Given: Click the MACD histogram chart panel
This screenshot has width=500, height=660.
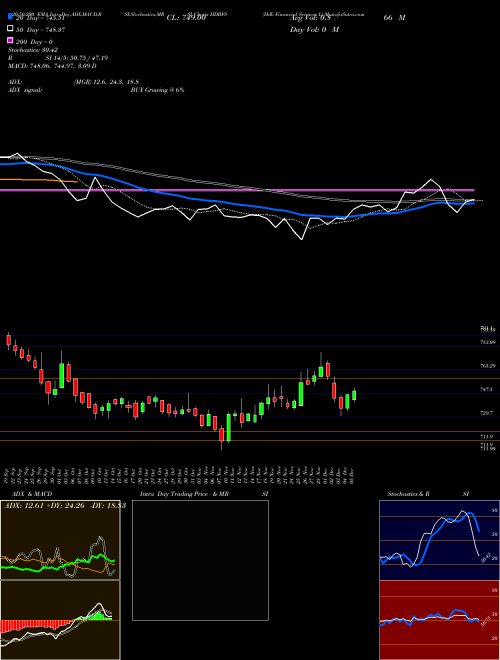Looking at the screenshot, I should (60, 620).
